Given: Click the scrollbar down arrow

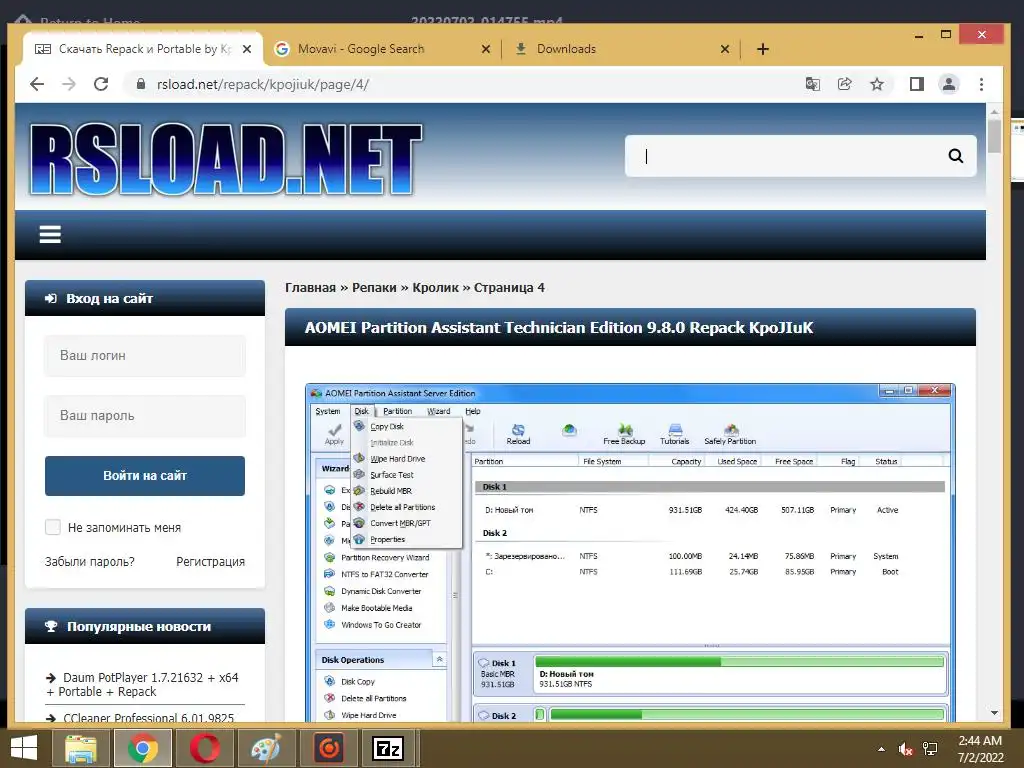Looking at the screenshot, I should coord(994,713).
